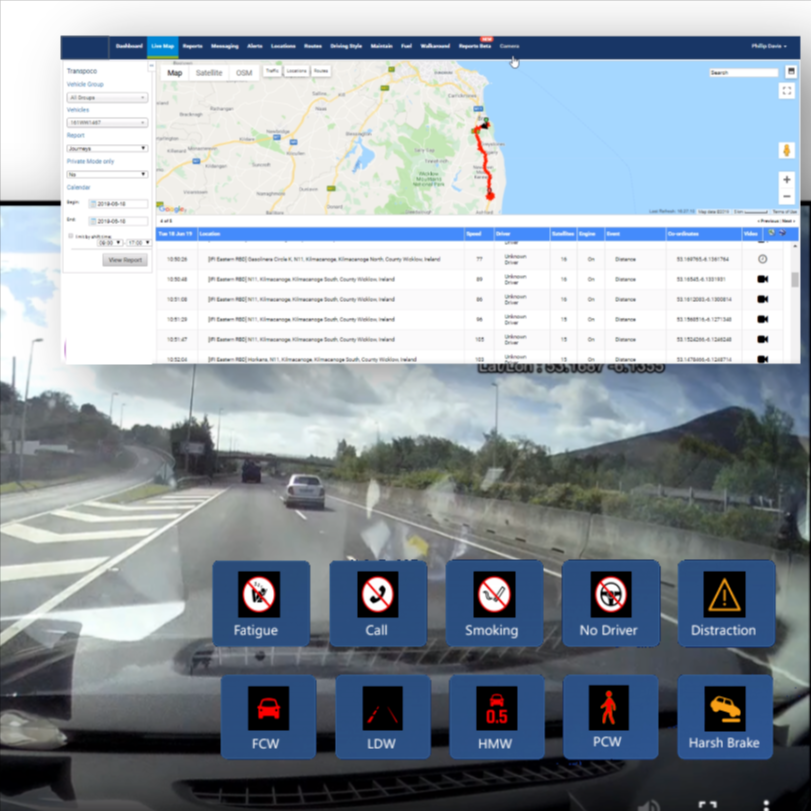Click the map Search input field
The image size is (811, 811).
(x=743, y=73)
